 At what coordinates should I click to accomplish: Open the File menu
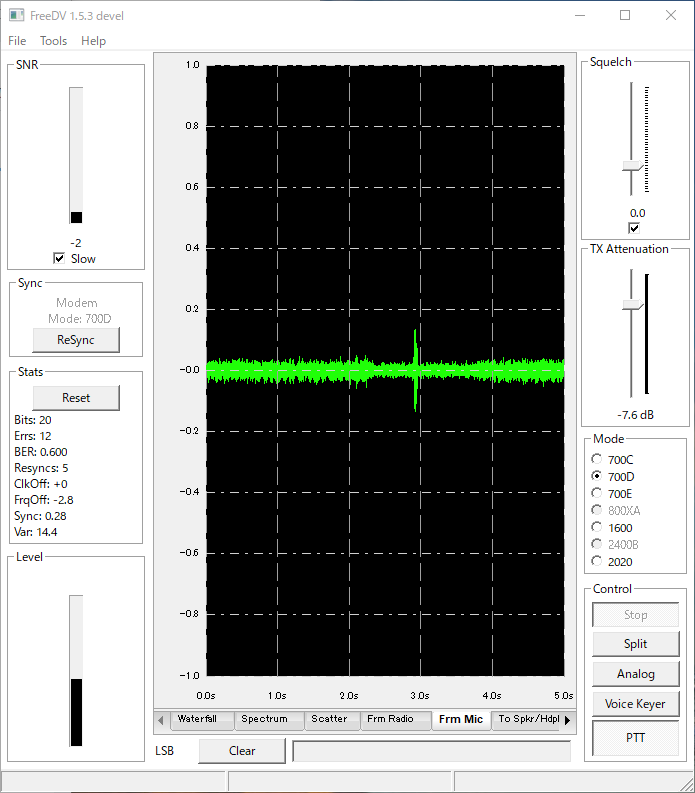[17, 41]
